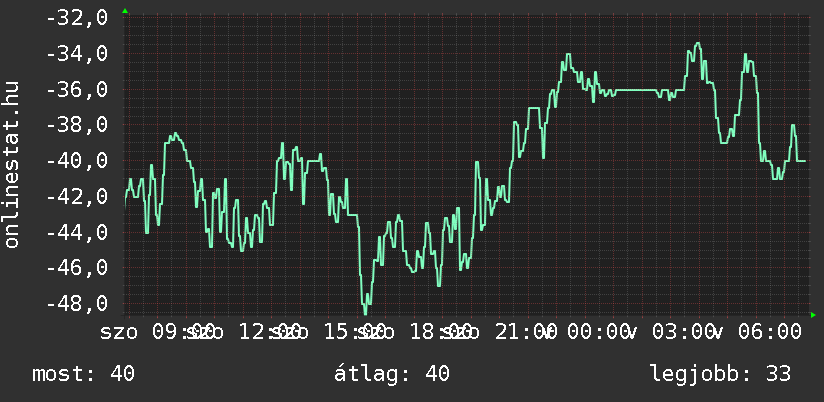The image size is (824, 402).
Task: Click the most: 40 current value text
Action: tap(84, 374)
